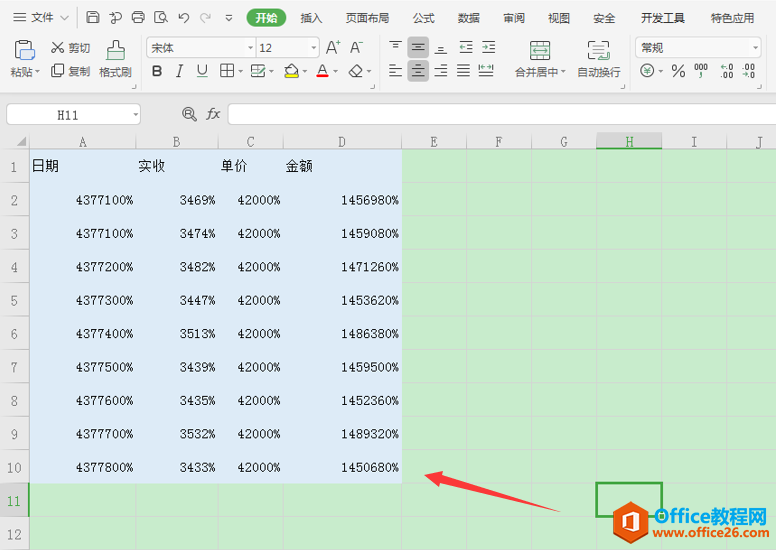Switch to the 开始 tab

[x=266, y=18]
